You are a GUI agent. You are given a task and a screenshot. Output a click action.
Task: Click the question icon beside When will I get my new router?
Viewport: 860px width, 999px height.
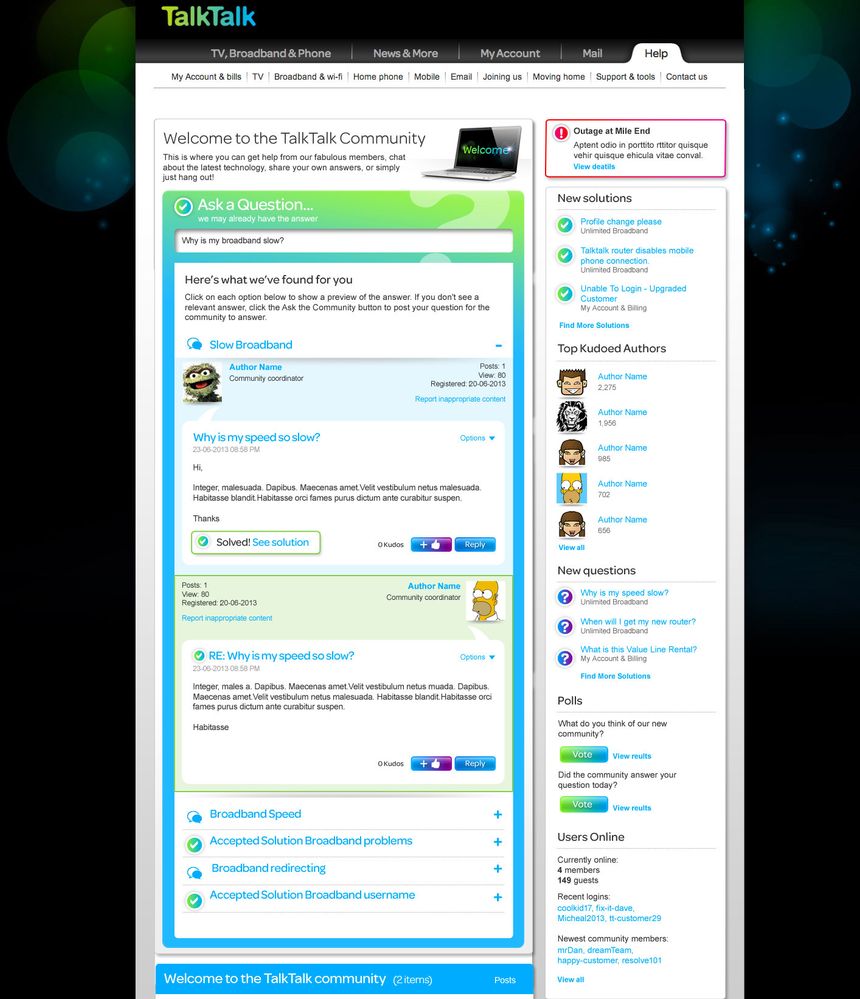pyautogui.click(x=565, y=626)
